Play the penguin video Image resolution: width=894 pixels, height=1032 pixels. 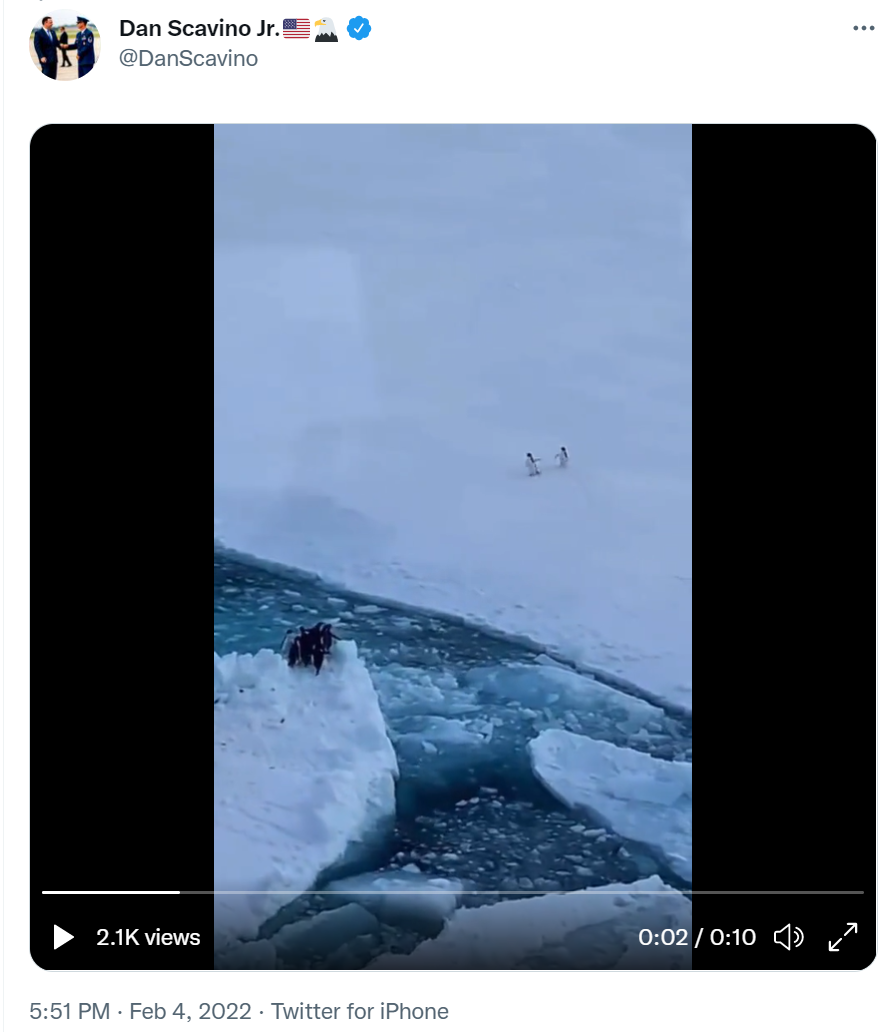(x=63, y=937)
